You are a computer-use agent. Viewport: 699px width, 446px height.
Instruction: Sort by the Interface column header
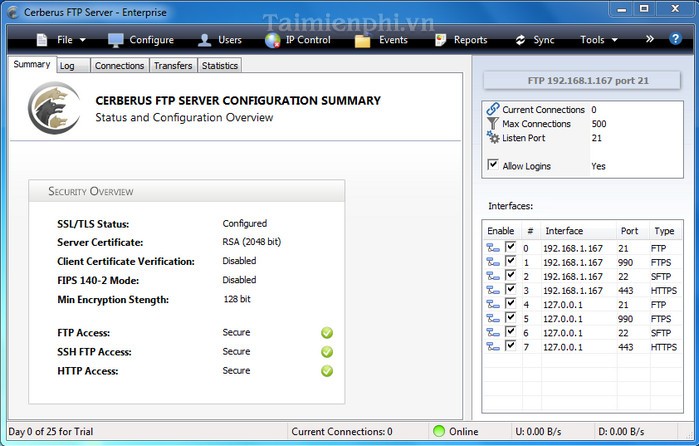pos(578,231)
